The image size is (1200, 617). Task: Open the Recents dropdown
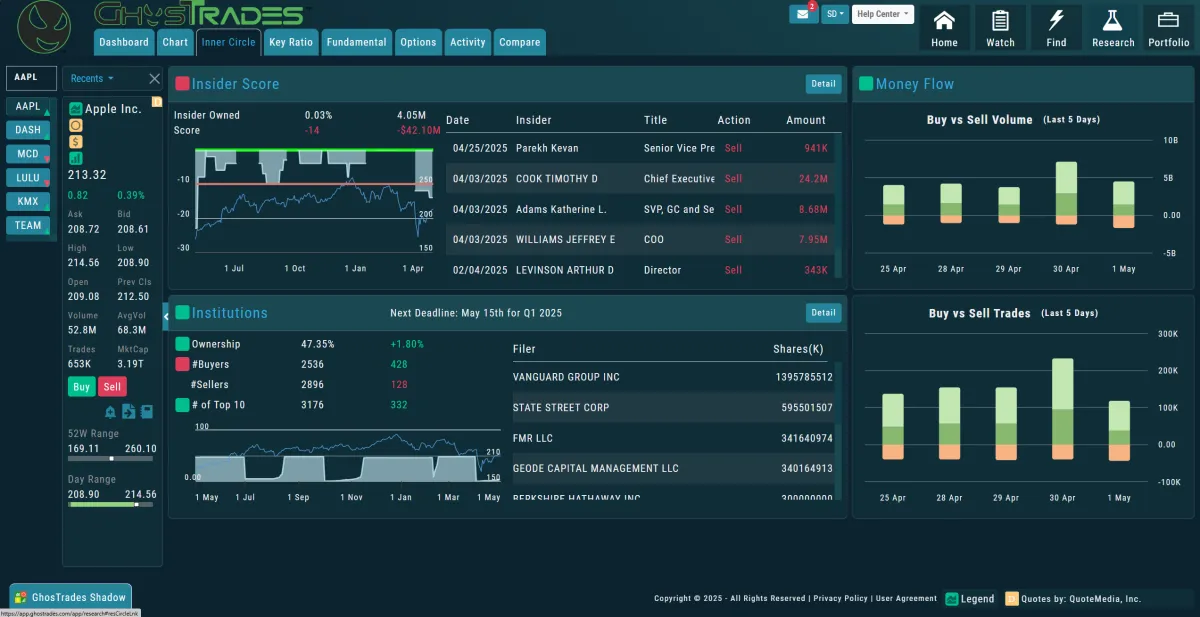pyautogui.click(x=92, y=78)
